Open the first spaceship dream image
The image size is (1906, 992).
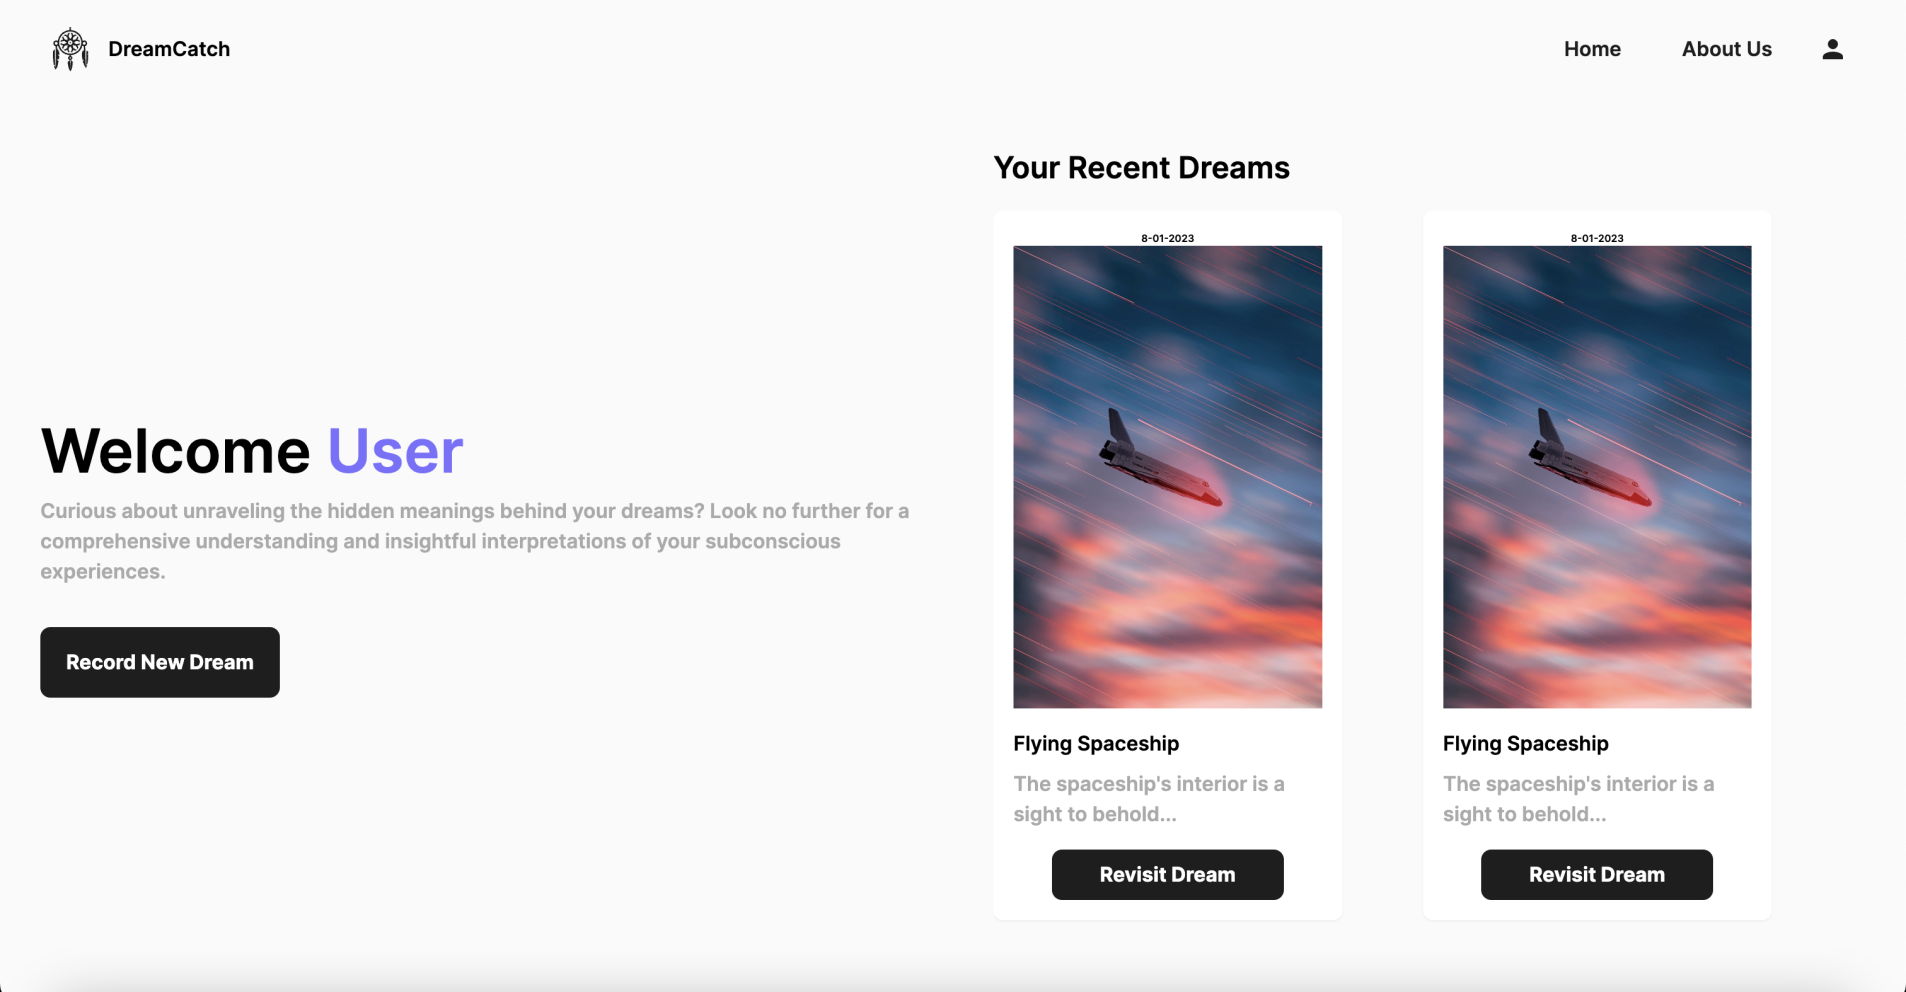pyautogui.click(x=1167, y=477)
